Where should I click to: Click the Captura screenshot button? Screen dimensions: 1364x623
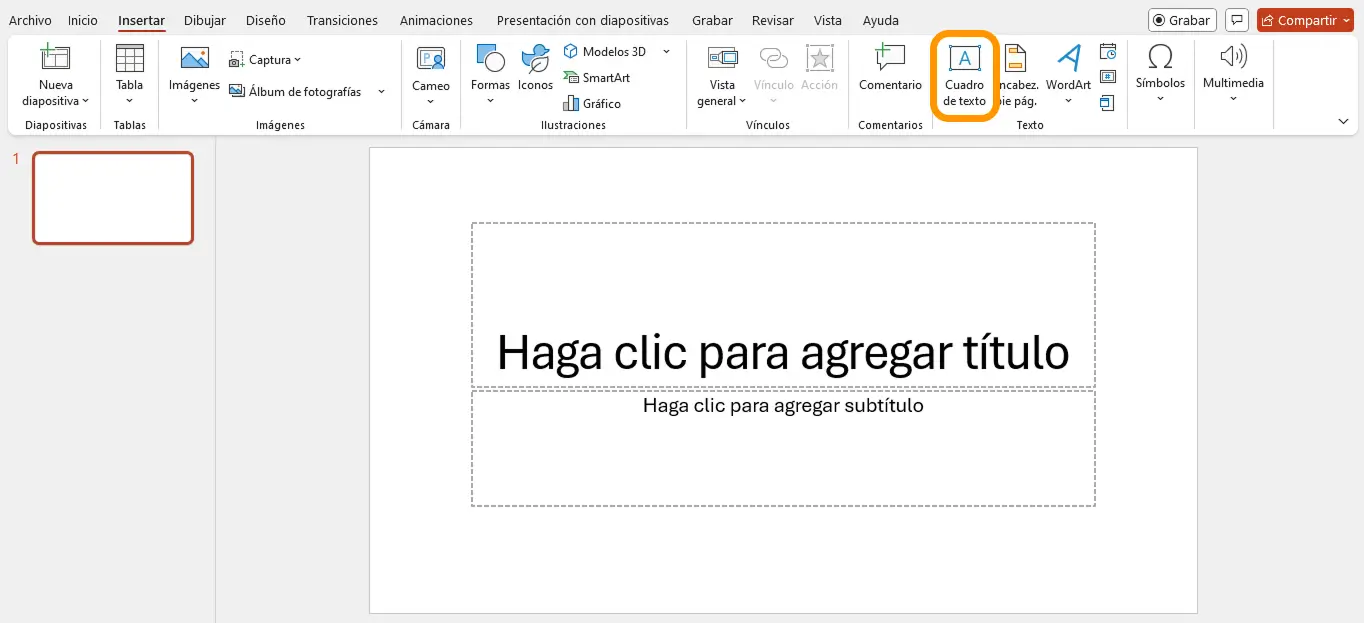click(265, 60)
